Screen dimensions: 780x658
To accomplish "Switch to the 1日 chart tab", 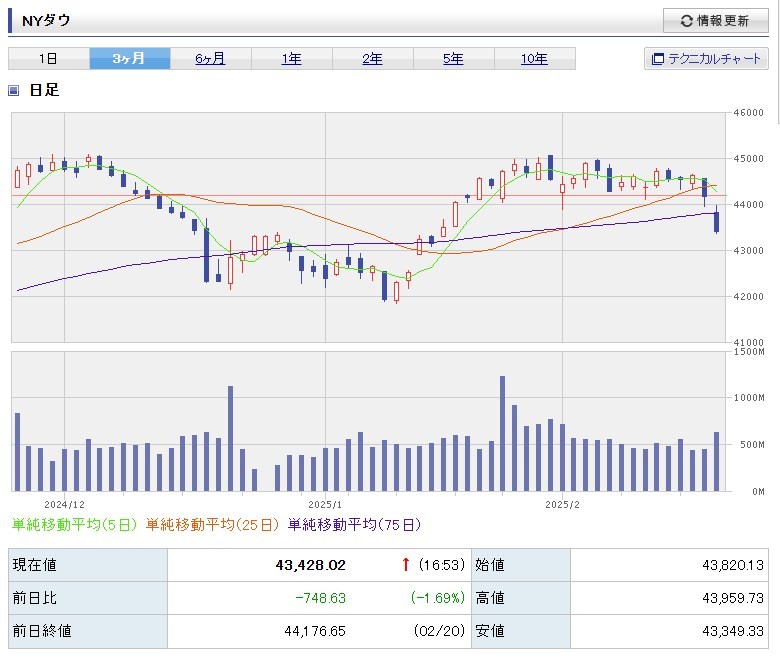I will coord(48,59).
